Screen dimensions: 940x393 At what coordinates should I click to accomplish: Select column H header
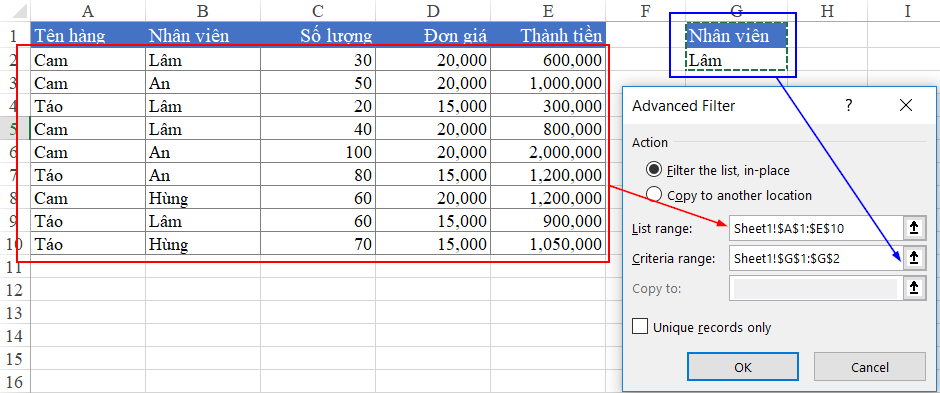click(x=827, y=11)
